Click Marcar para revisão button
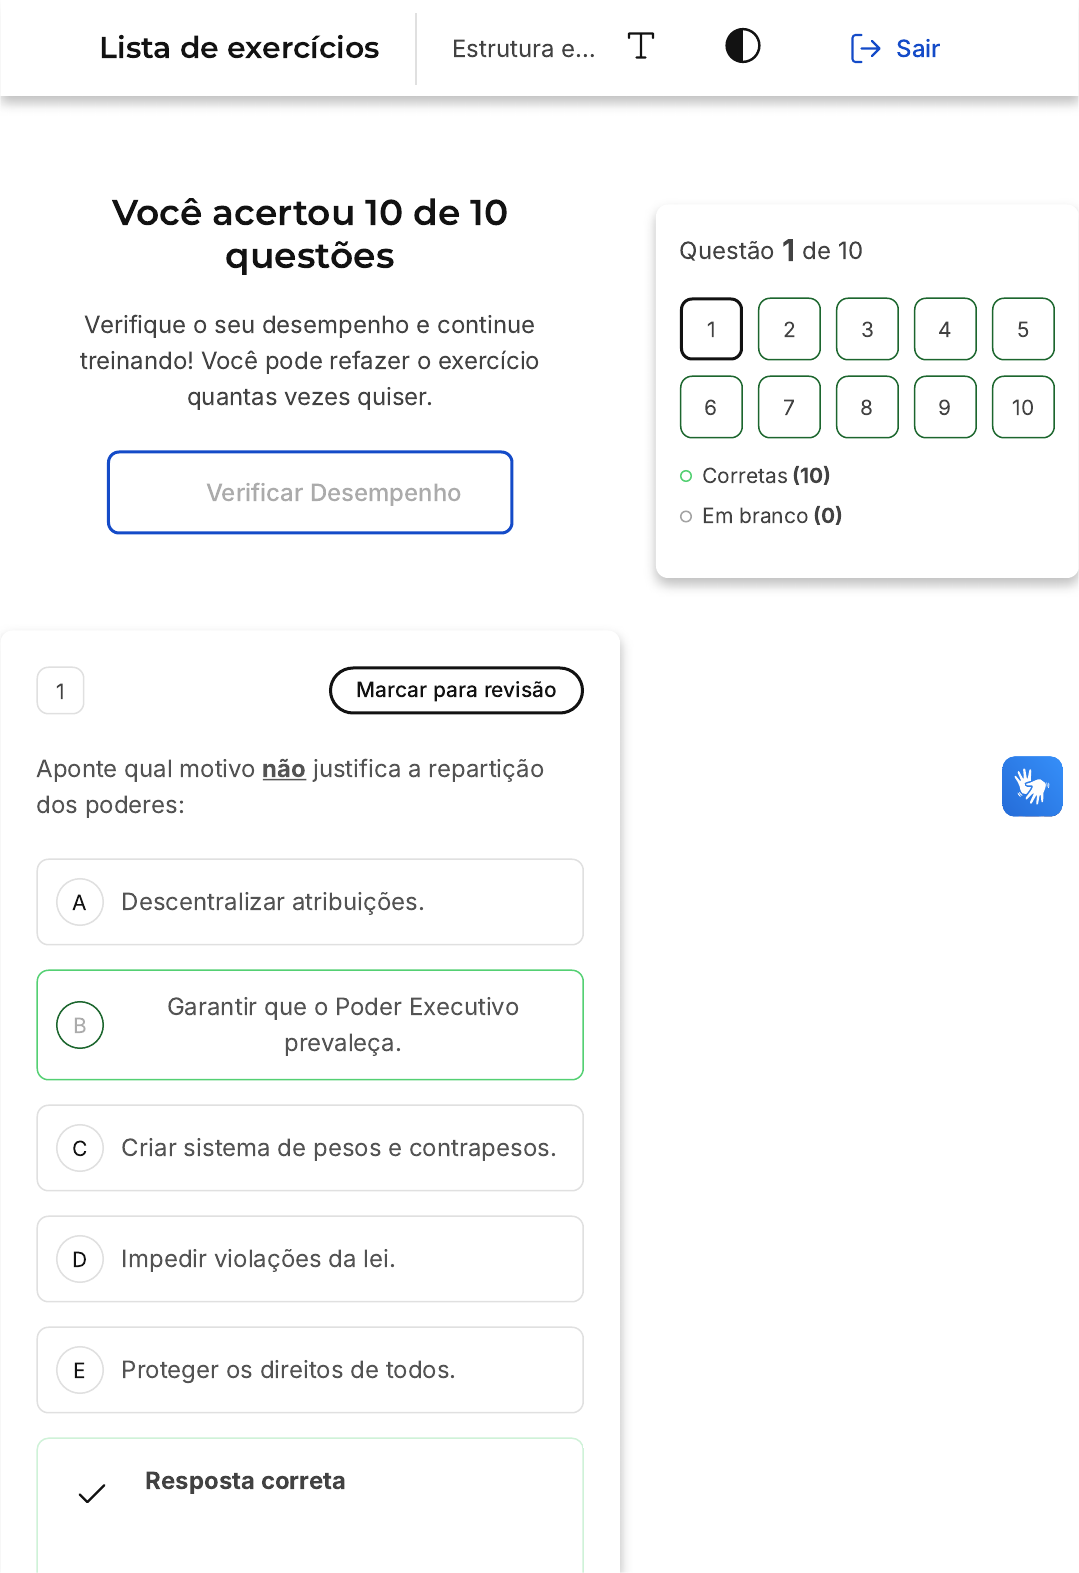Viewport: 1079px width, 1573px height. point(456,690)
